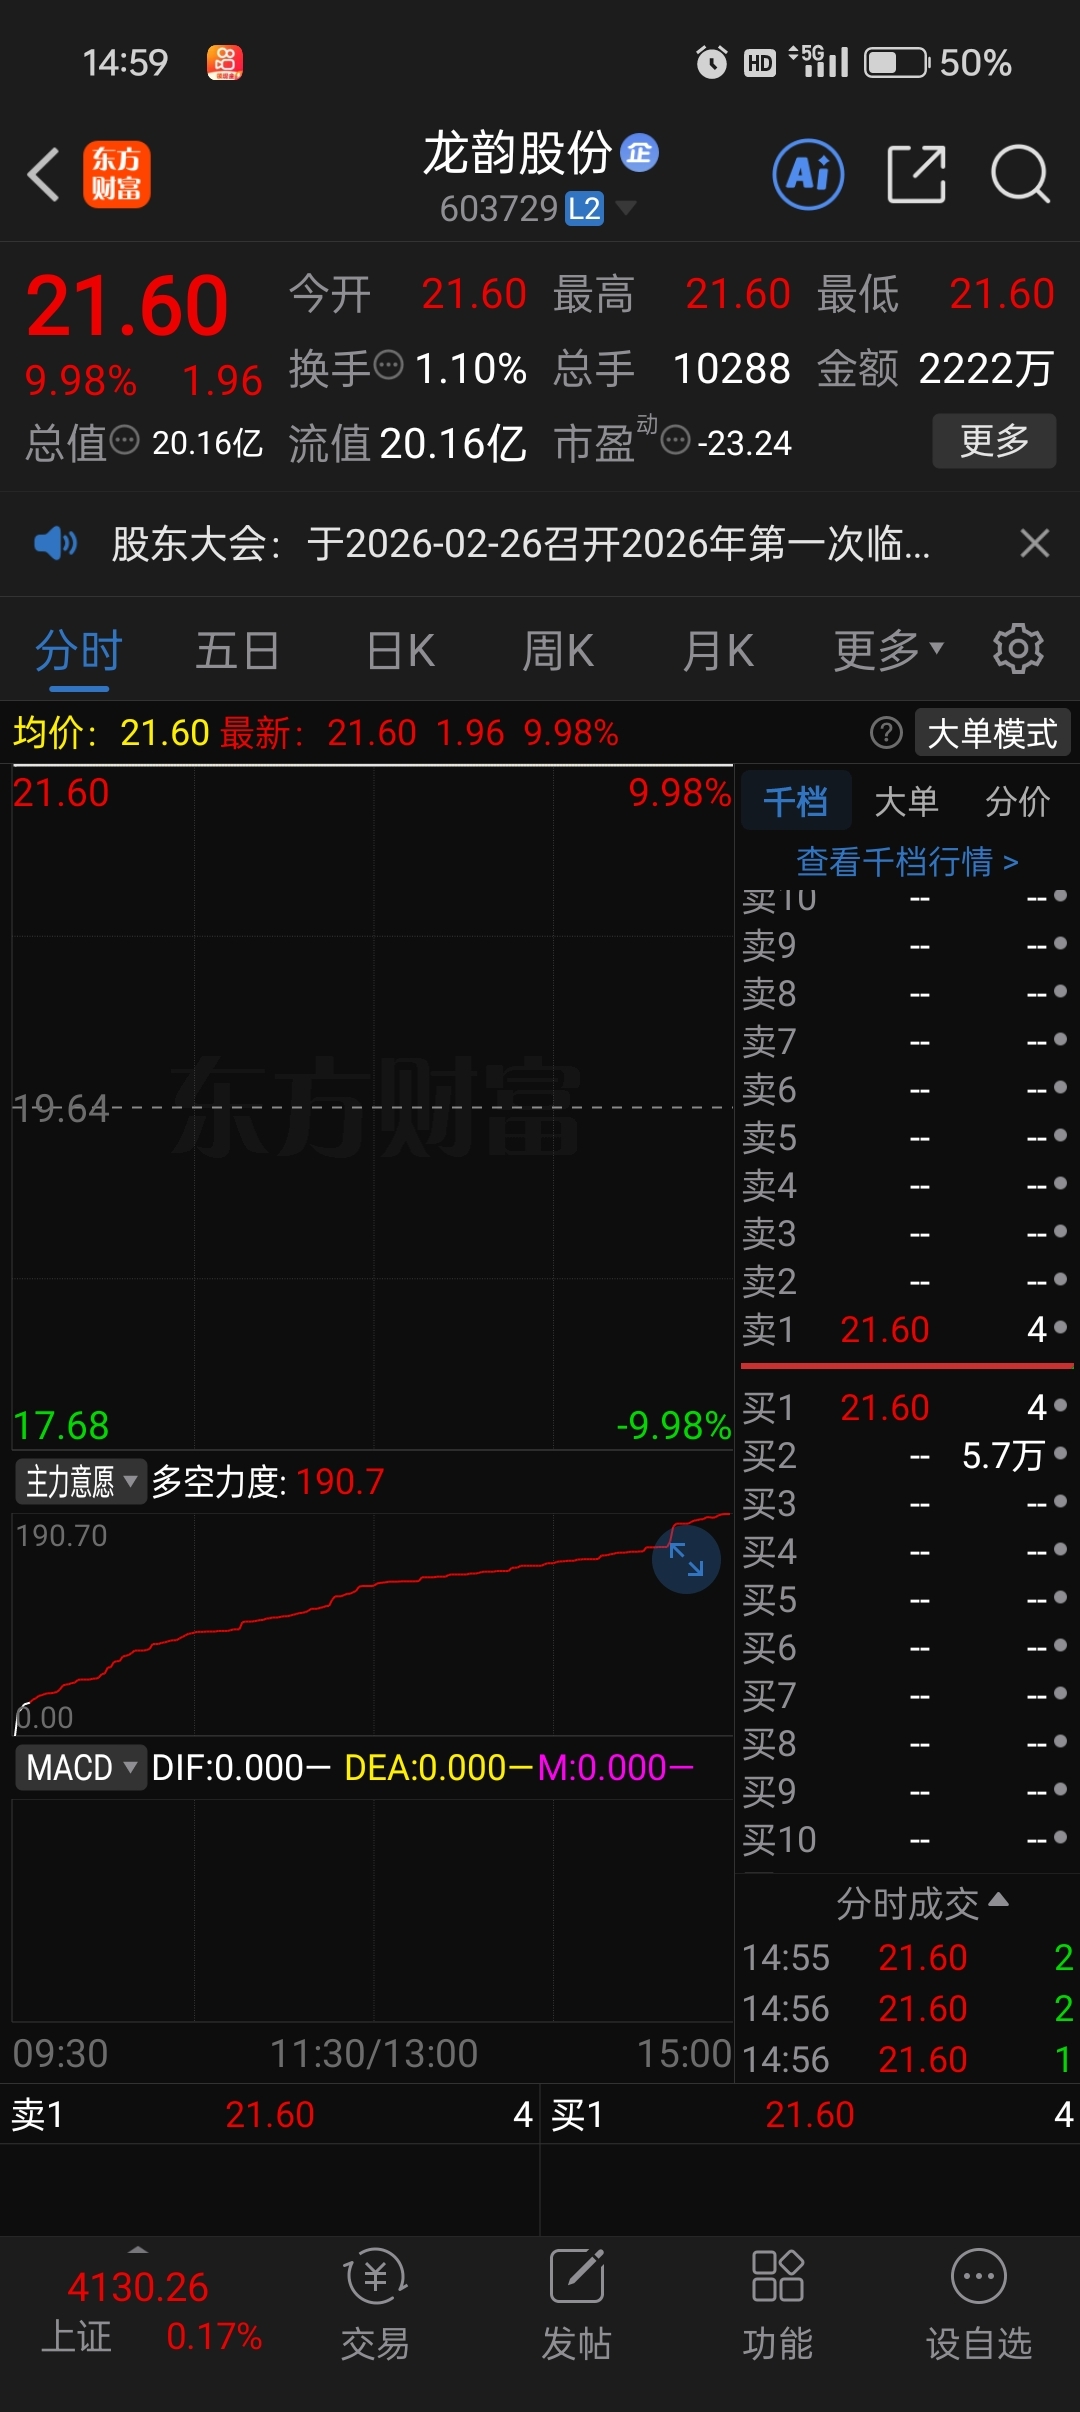Tap the announcement speaker icon
Screen dimensions: 1080x2412
(55, 543)
